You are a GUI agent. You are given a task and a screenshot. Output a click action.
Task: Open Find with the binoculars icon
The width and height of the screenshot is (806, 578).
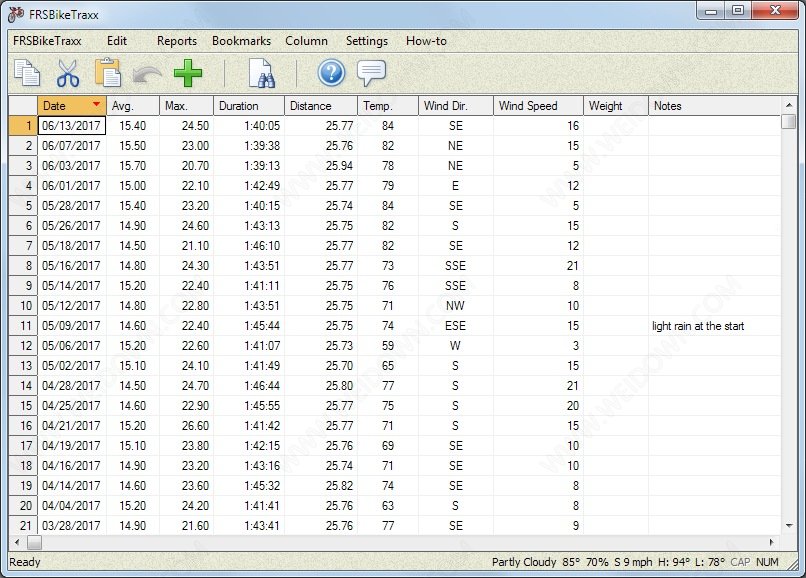click(261, 74)
